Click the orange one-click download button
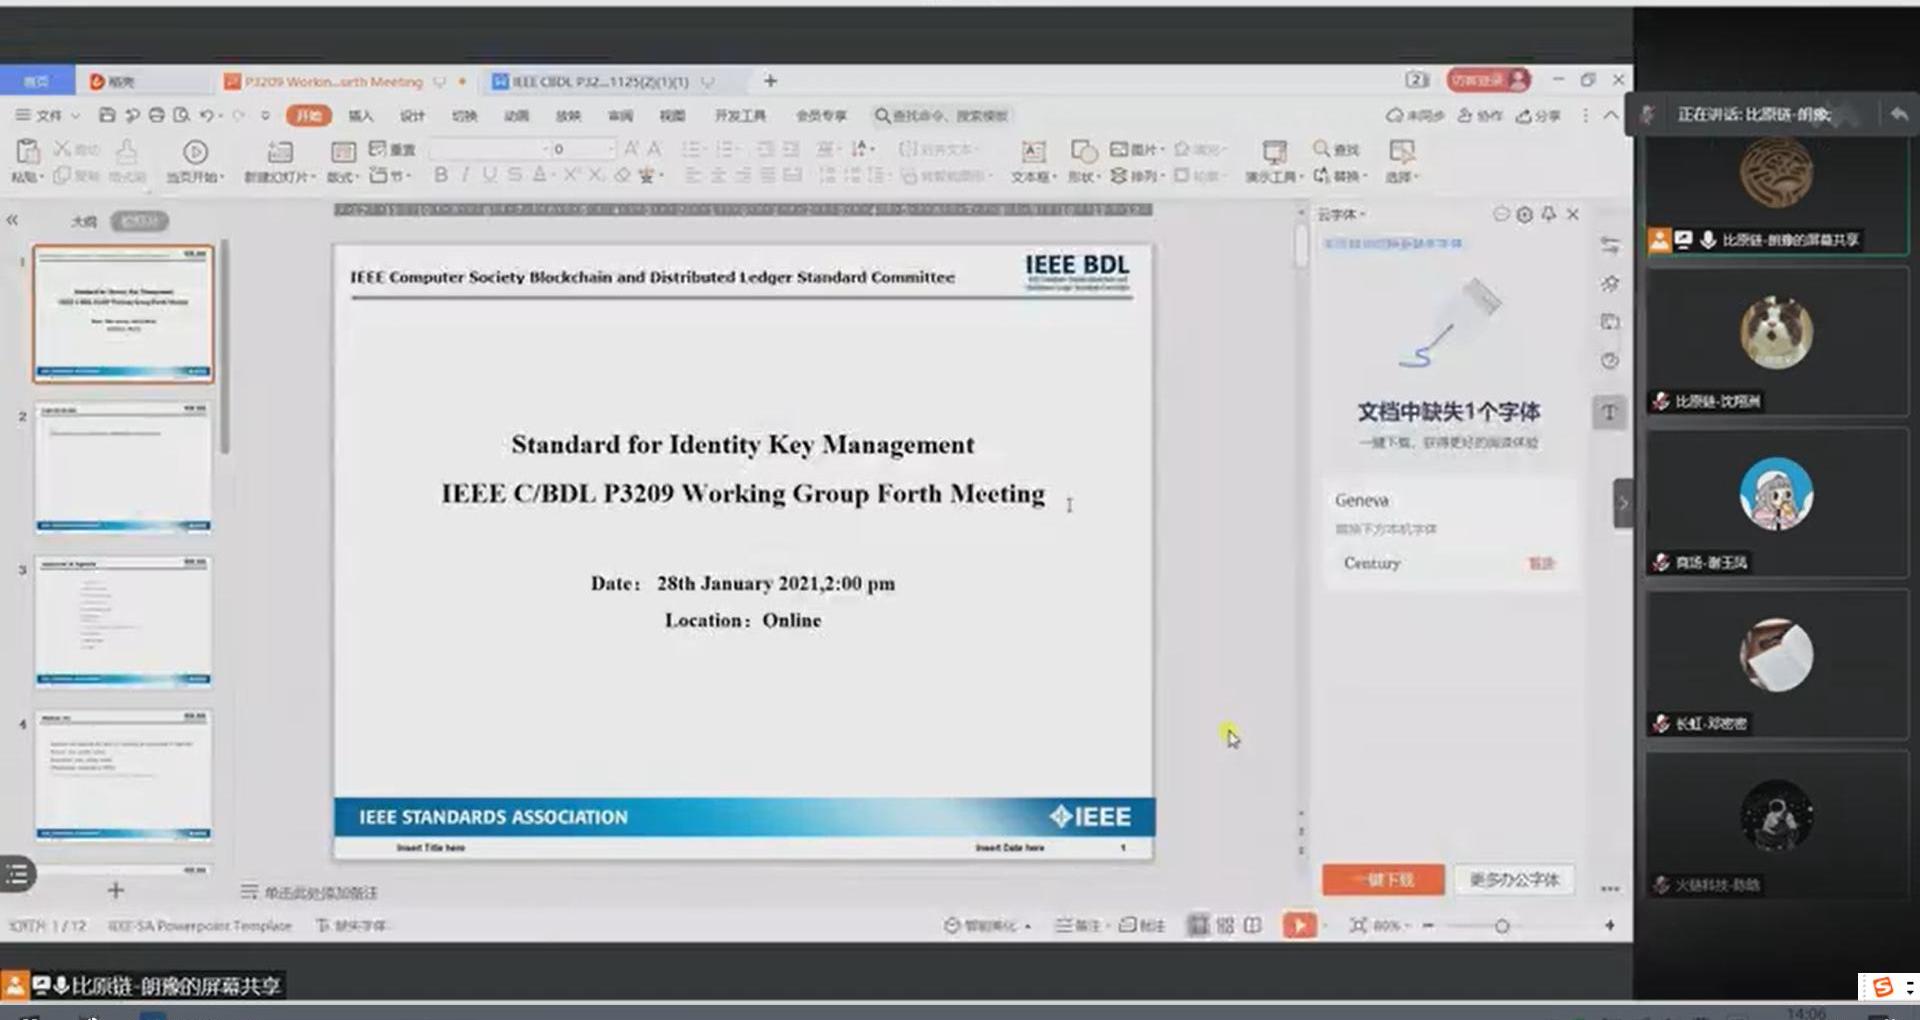This screenshot has width=1920, height=1020. (1382, 879)
